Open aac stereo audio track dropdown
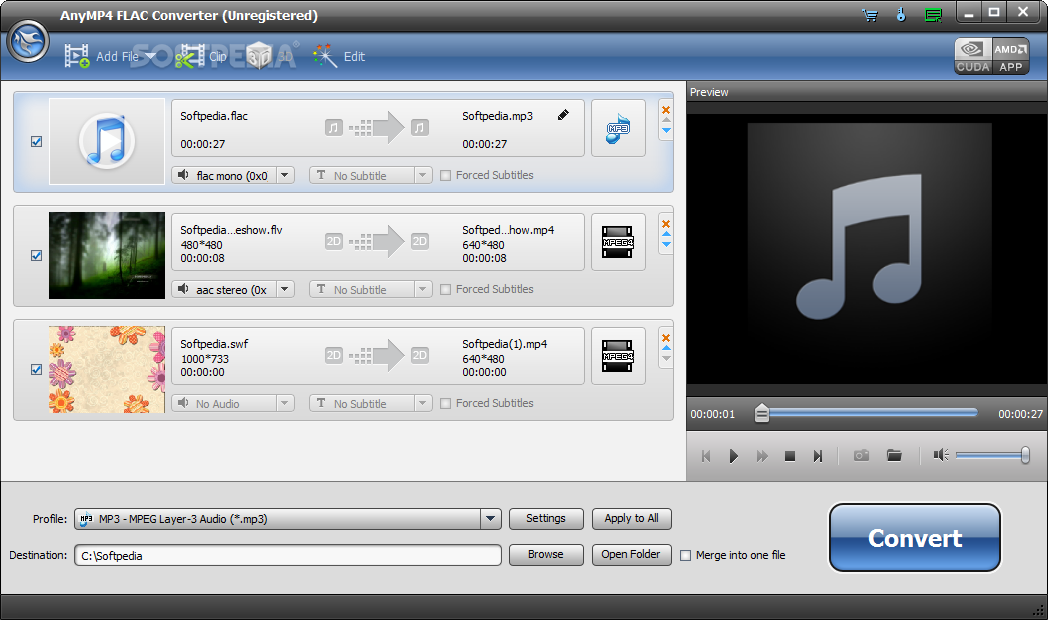This screenshot has width=1048, height=620. [285, 289]
